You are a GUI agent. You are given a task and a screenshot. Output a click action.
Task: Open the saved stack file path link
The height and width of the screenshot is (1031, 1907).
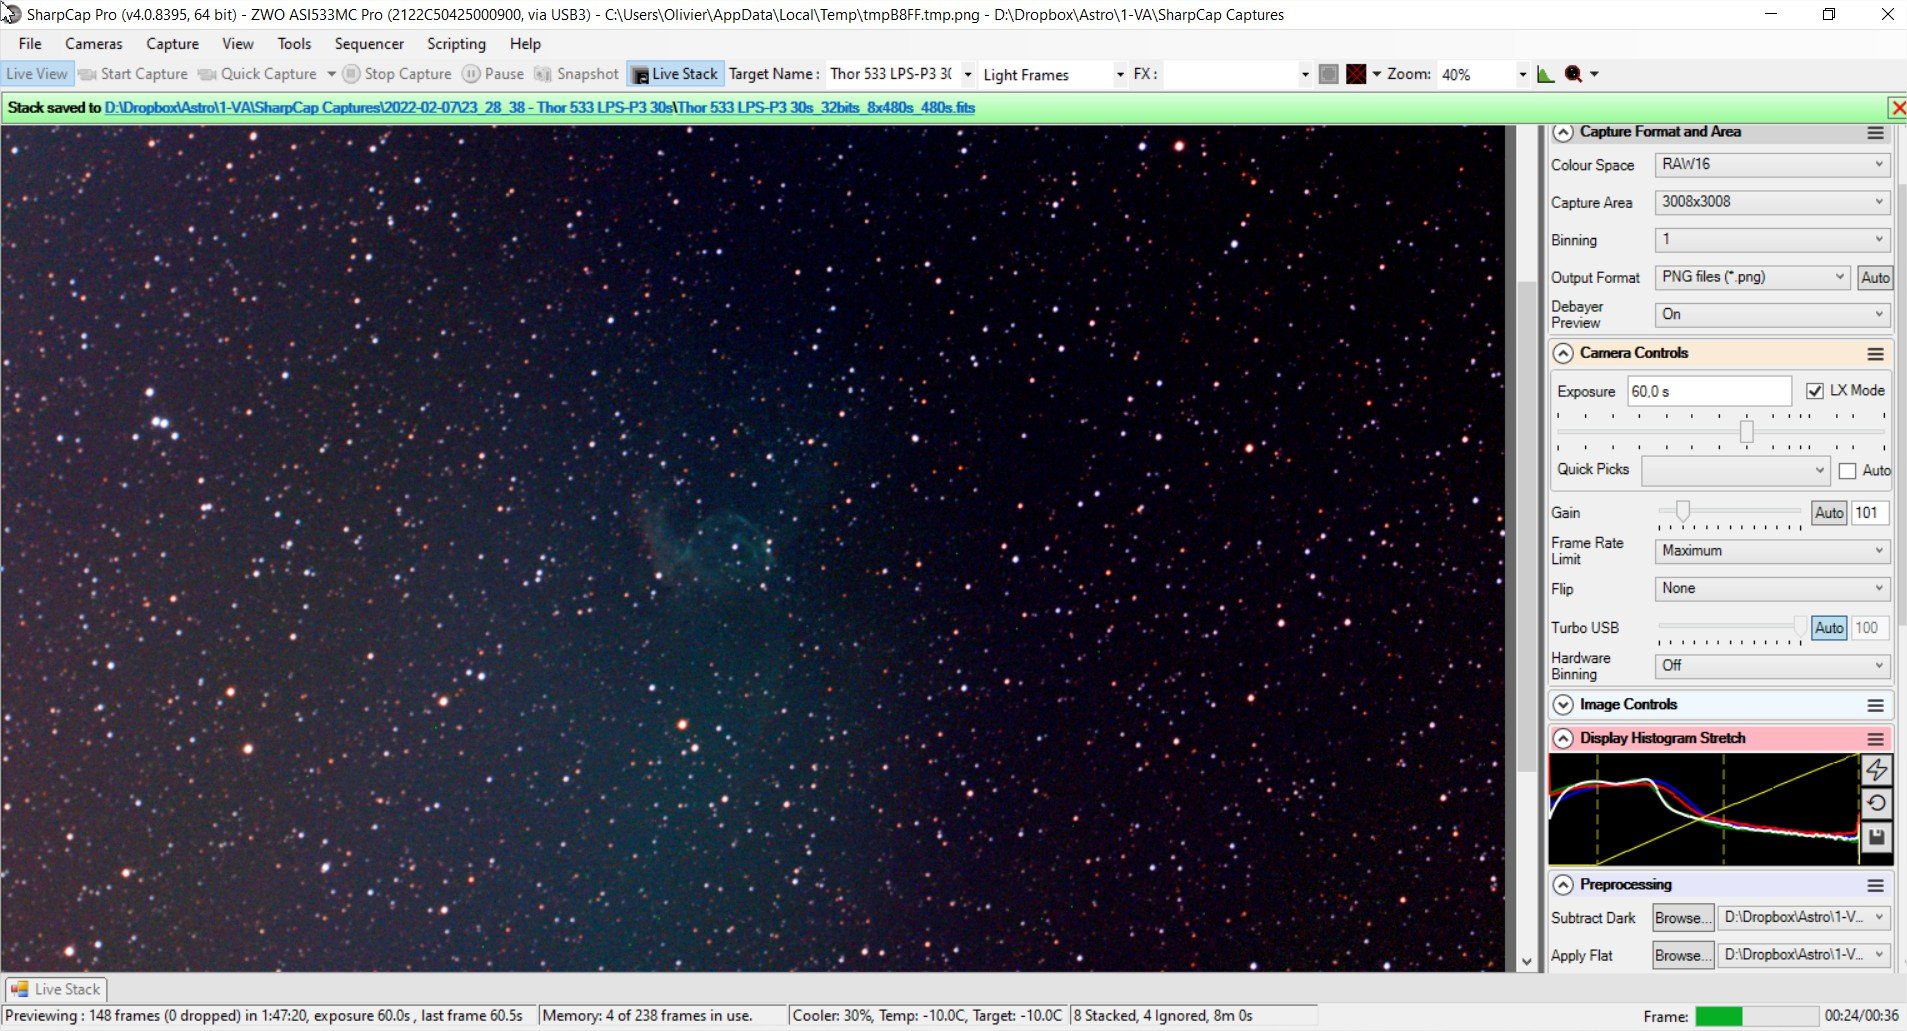point(540,107)
